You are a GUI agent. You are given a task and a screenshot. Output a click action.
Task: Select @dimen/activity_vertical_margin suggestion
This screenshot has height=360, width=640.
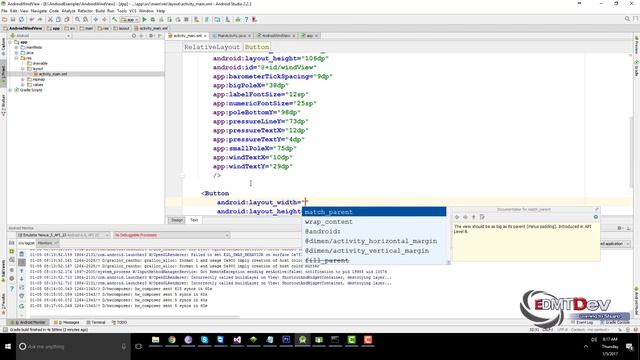coord(374,251)
